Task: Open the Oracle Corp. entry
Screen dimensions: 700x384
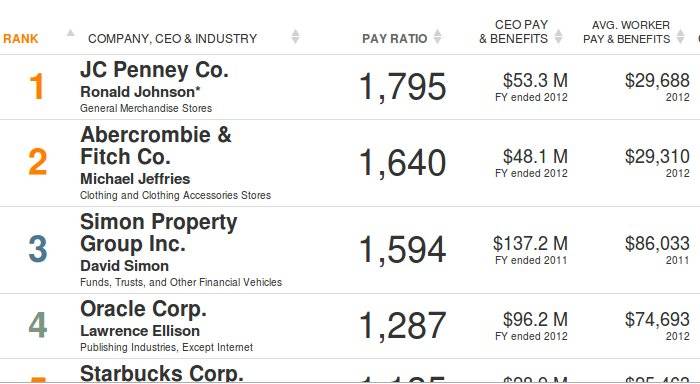Action: [x=143, y=309]
